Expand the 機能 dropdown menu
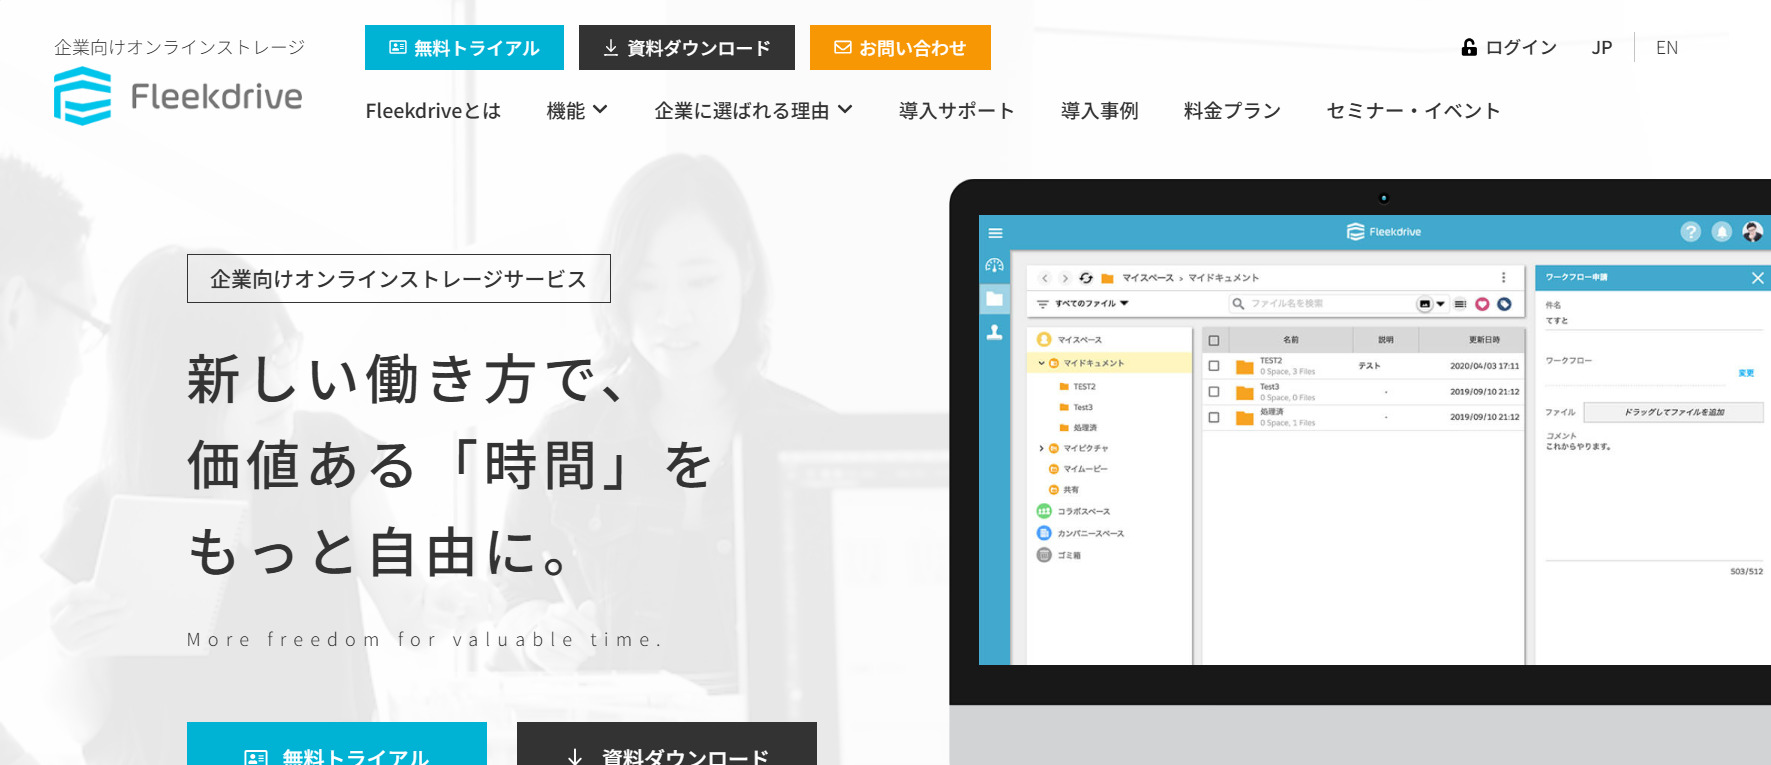The height and width of the screenshot is (765, 1771). pos(577,111)
